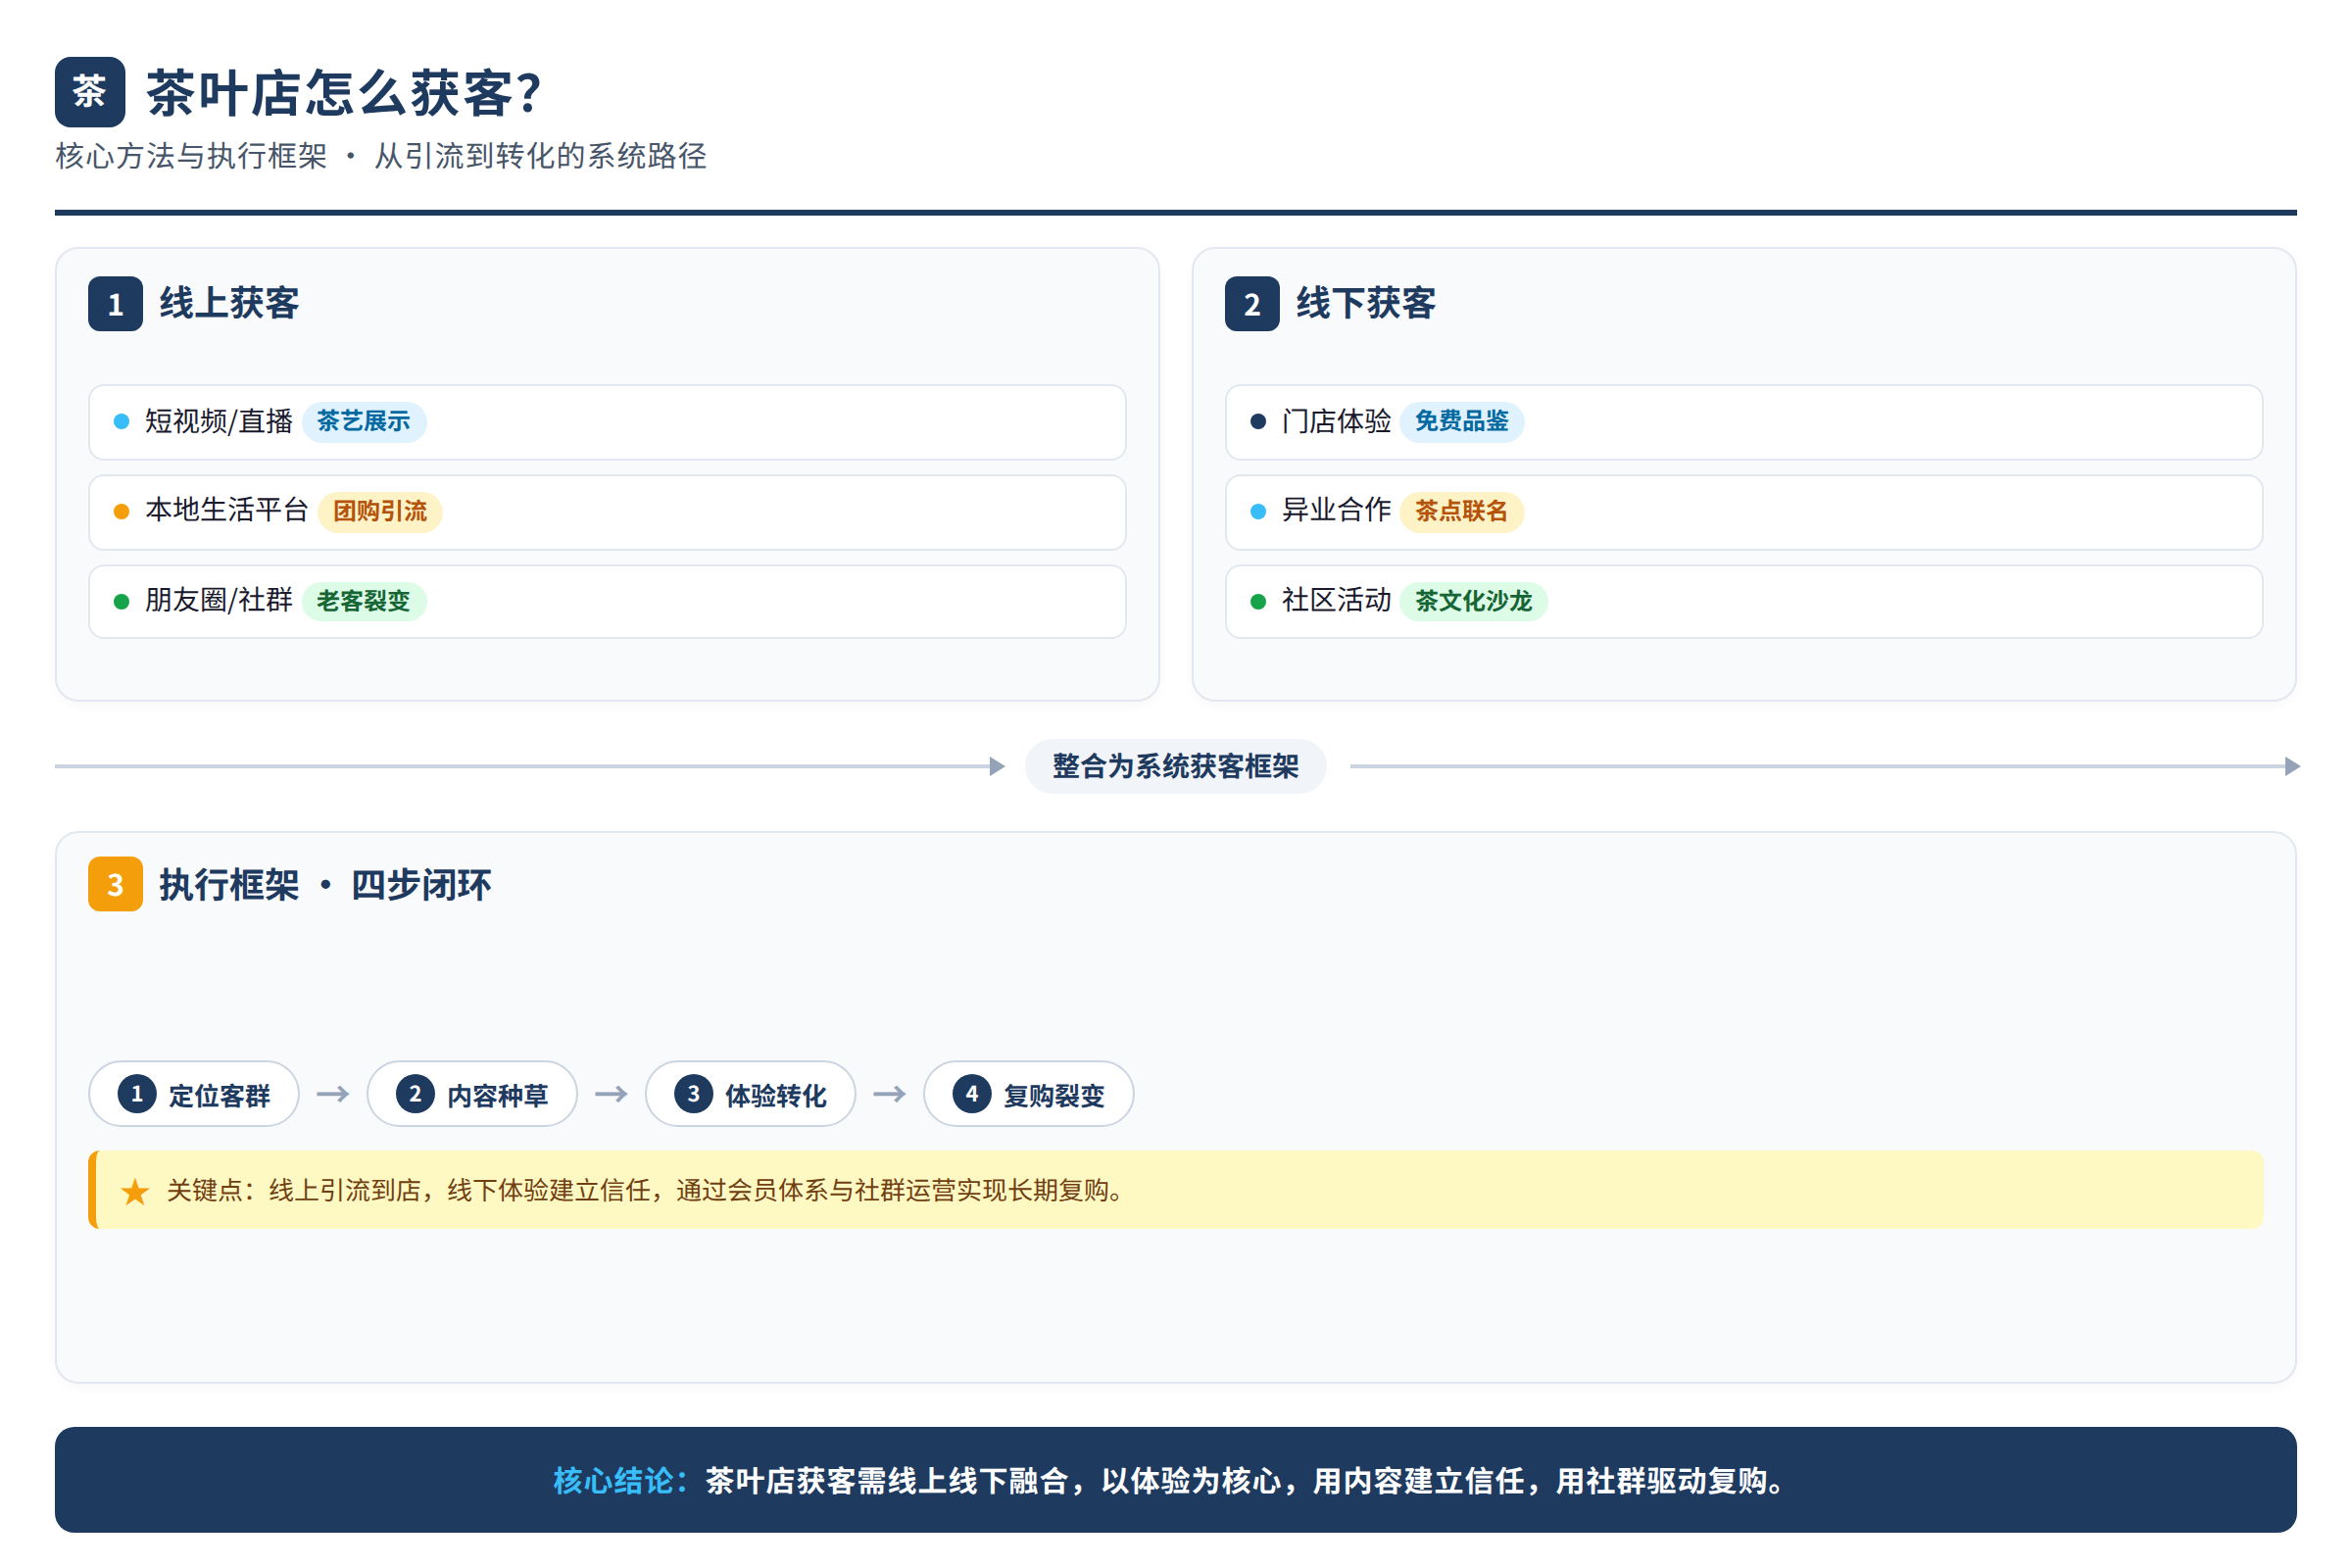Viewport: 2352px width, 1568px height.
Task: Click the orange dot before 本地生活平台
Action: click(x=122, y=512)
